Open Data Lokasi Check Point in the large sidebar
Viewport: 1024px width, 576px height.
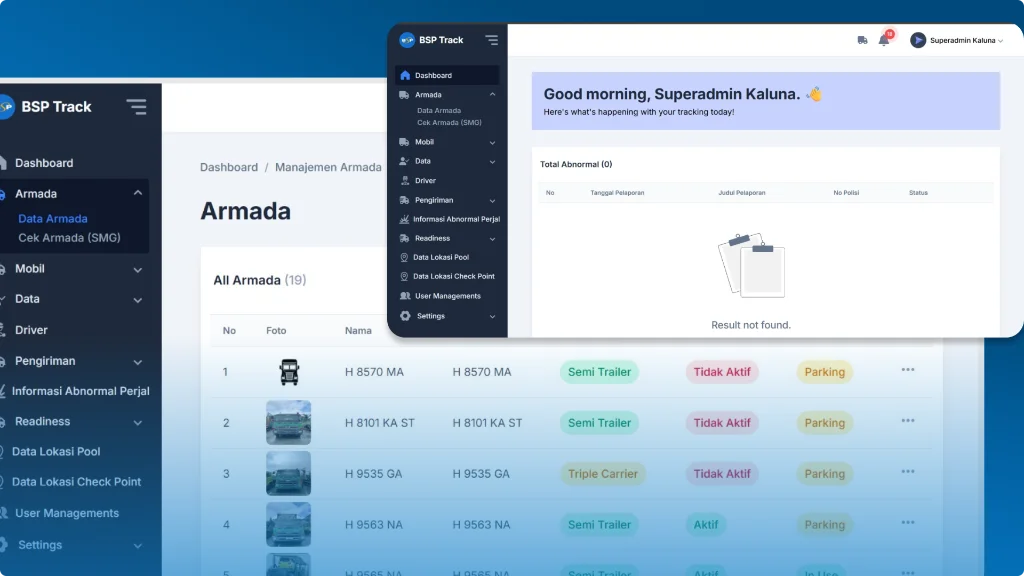[76, 481]
